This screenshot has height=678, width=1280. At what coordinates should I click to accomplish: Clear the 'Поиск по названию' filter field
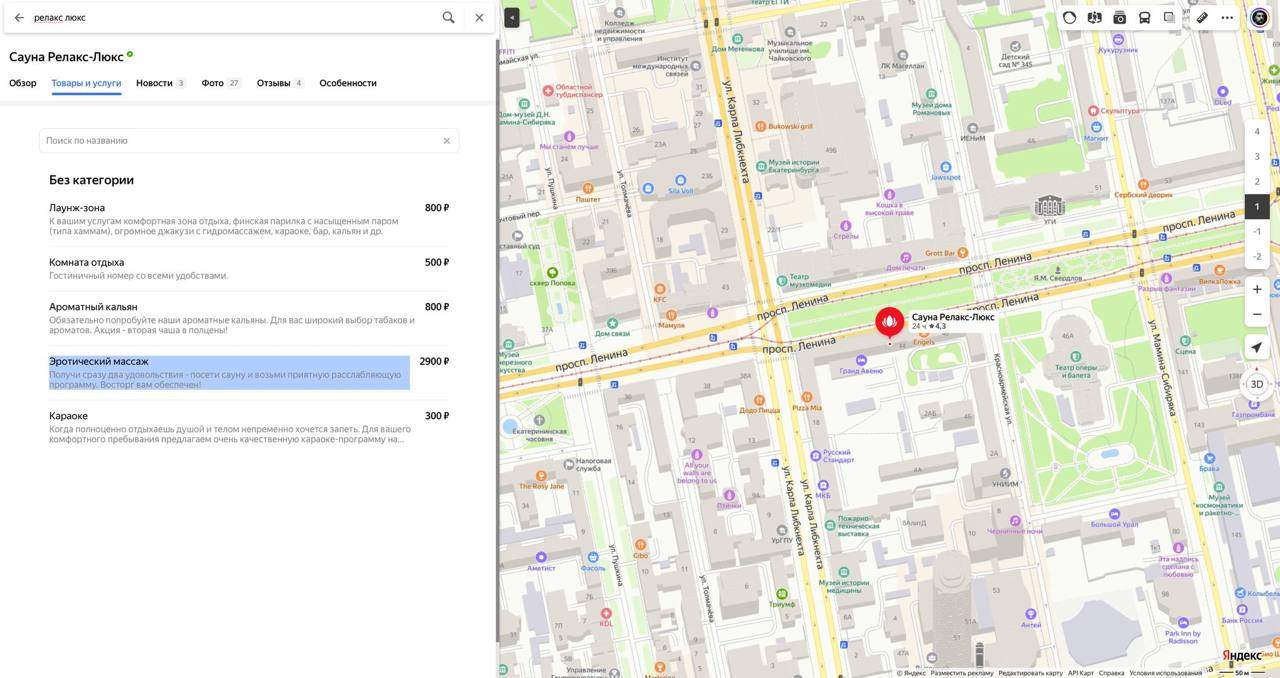447,141
